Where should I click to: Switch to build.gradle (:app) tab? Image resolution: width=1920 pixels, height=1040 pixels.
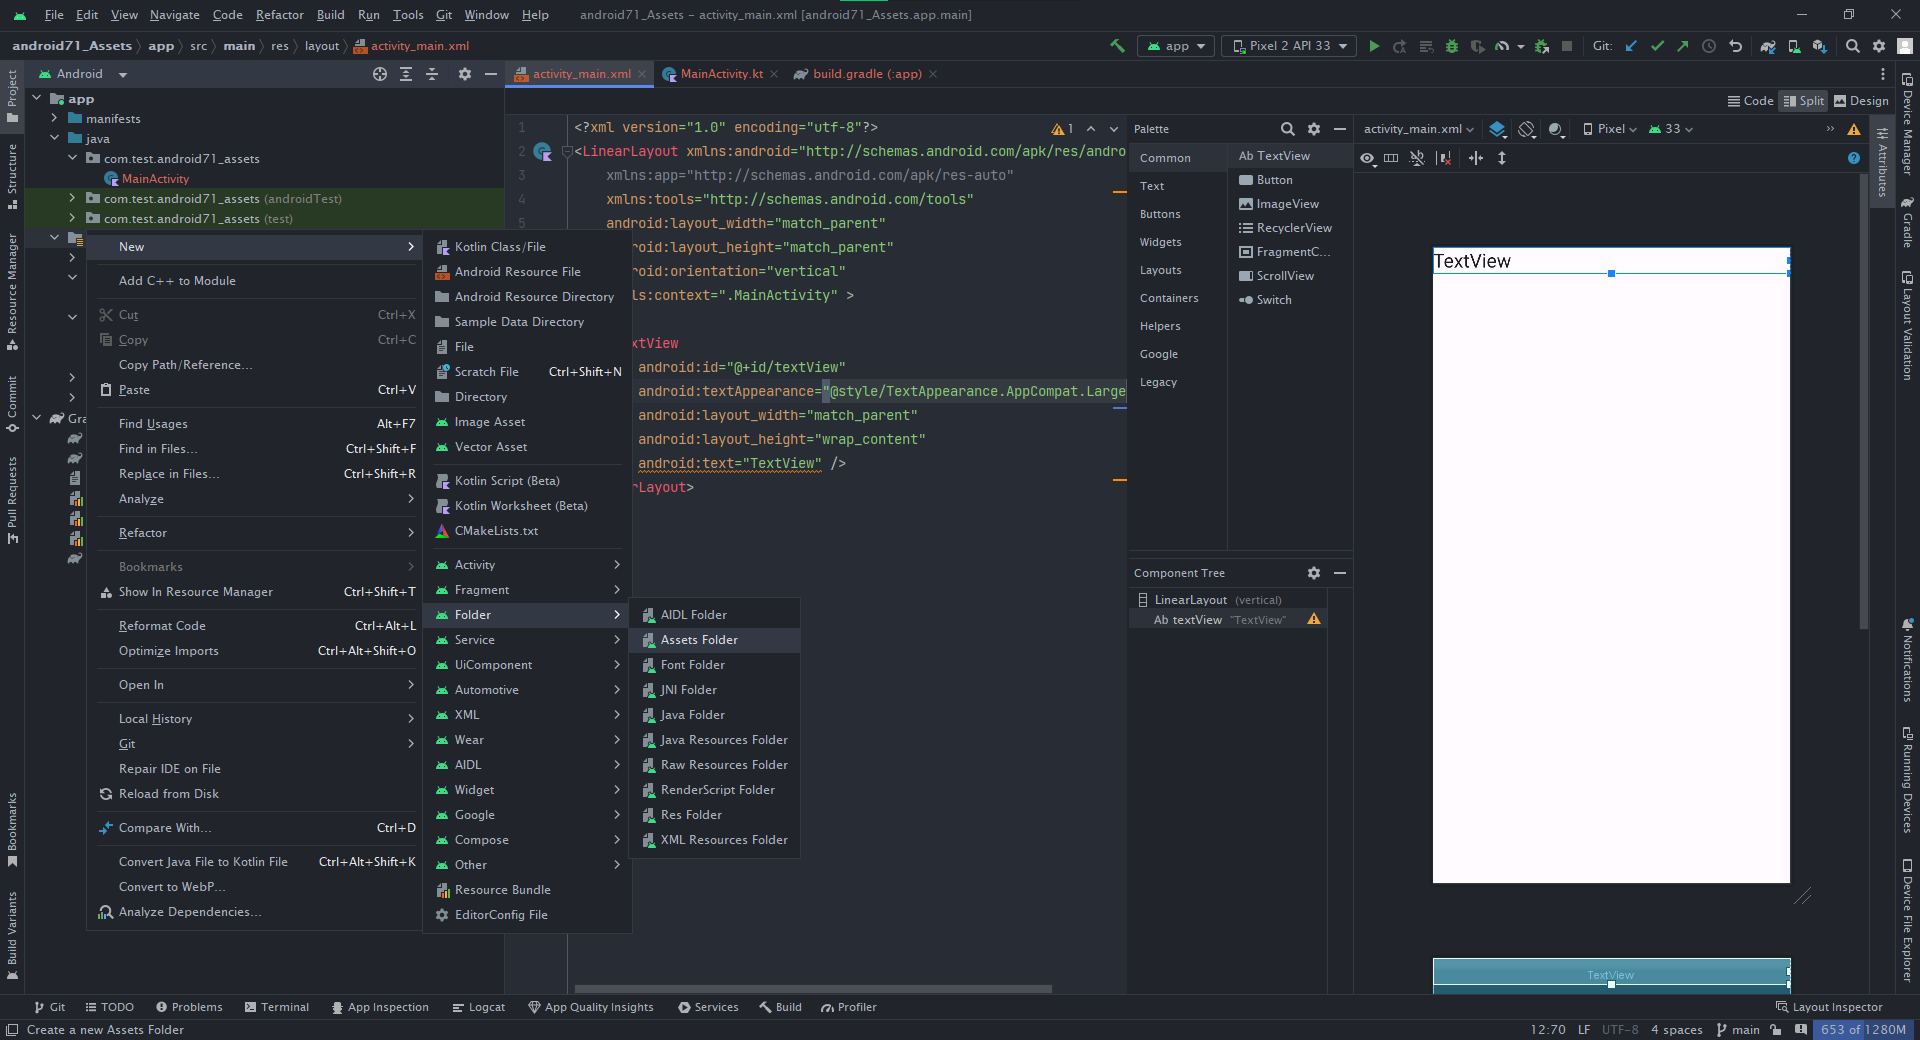pyautogui.click(x=866, y=74)
